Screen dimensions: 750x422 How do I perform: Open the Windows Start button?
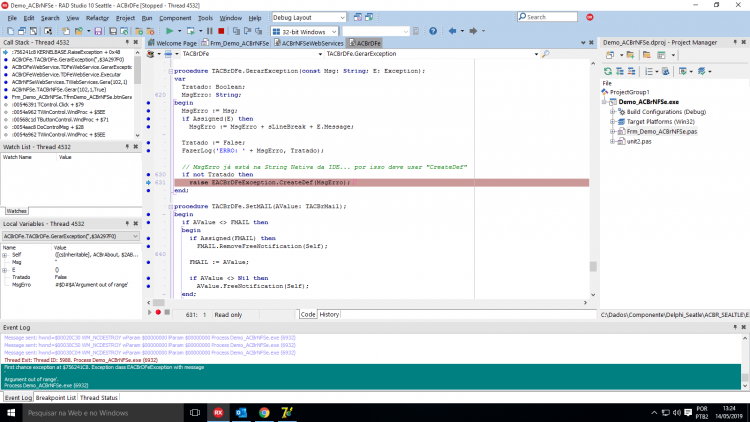click(x=11, y=412)
